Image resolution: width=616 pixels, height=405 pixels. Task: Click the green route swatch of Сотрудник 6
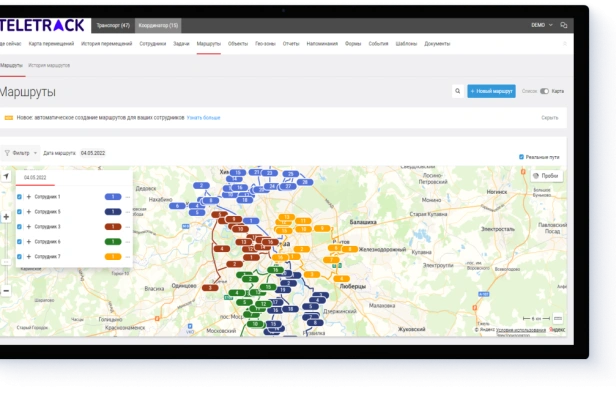(113, 242)
